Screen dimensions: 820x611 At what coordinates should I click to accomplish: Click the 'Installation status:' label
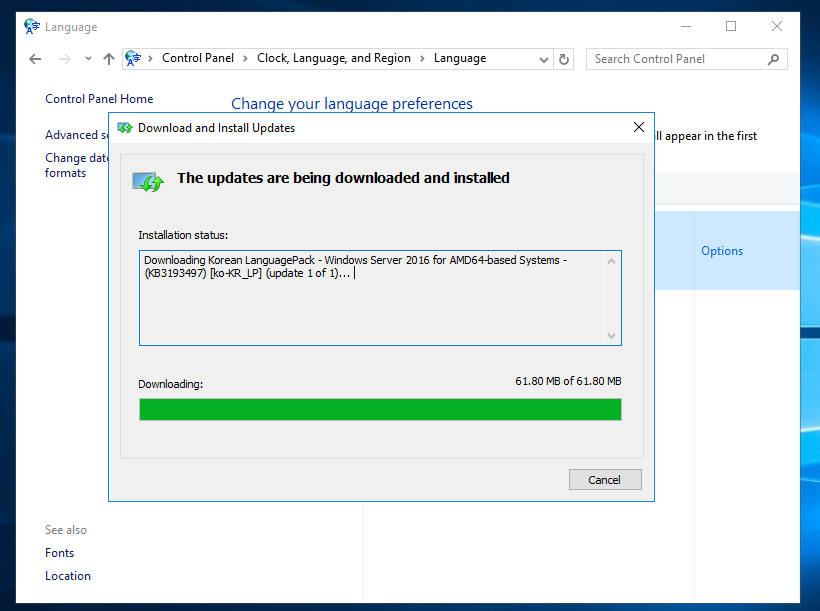pyautogui.click(x=183, y=235)
